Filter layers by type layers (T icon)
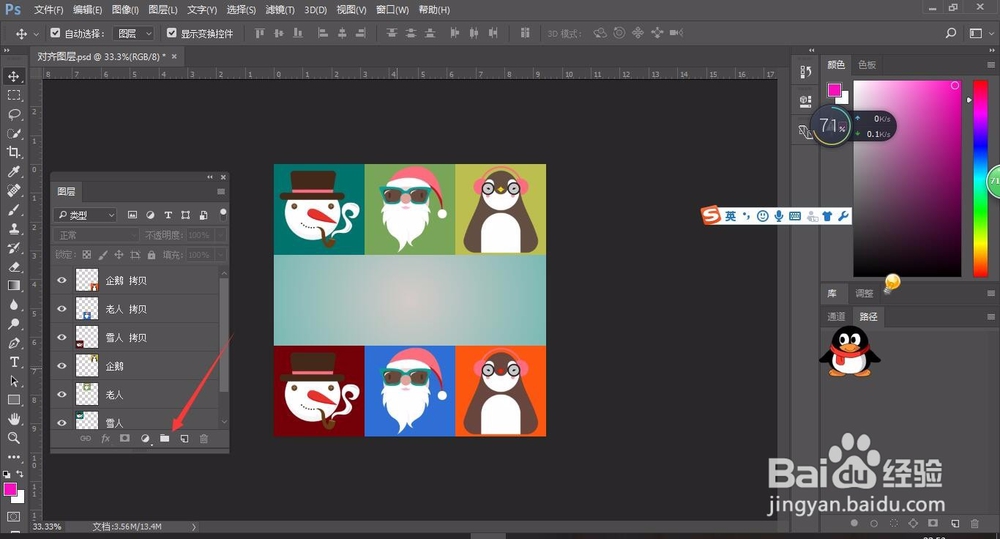Viewport: 1000px width, 539px height. pyautogui.click(x=168, y=215)
